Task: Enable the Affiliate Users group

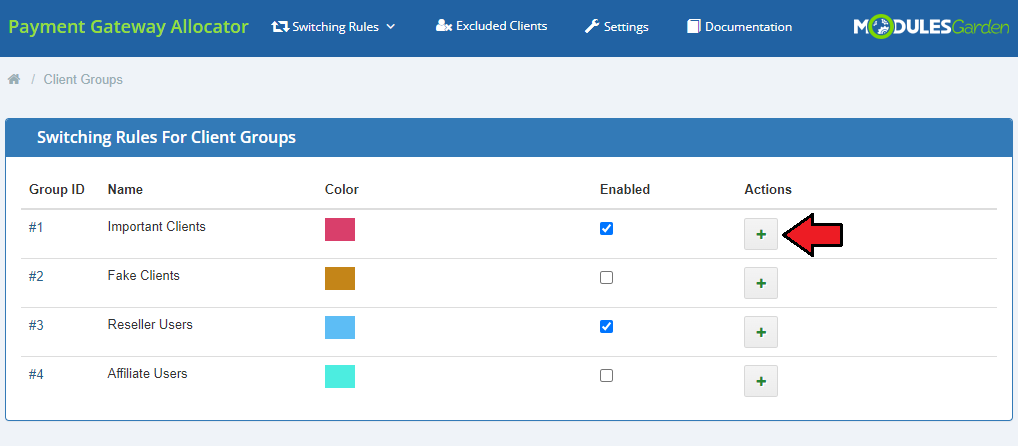Action: click(606, 375)
